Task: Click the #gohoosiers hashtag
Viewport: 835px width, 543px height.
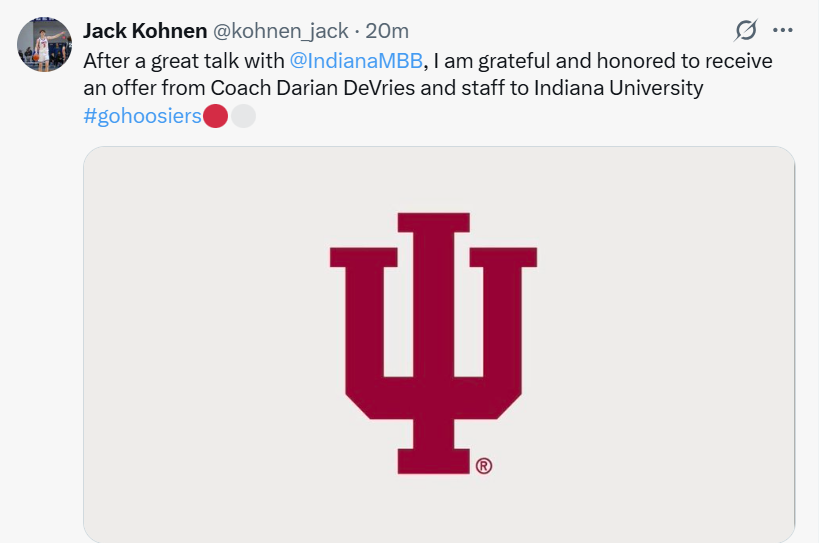Action: click(x=143, y=116)
